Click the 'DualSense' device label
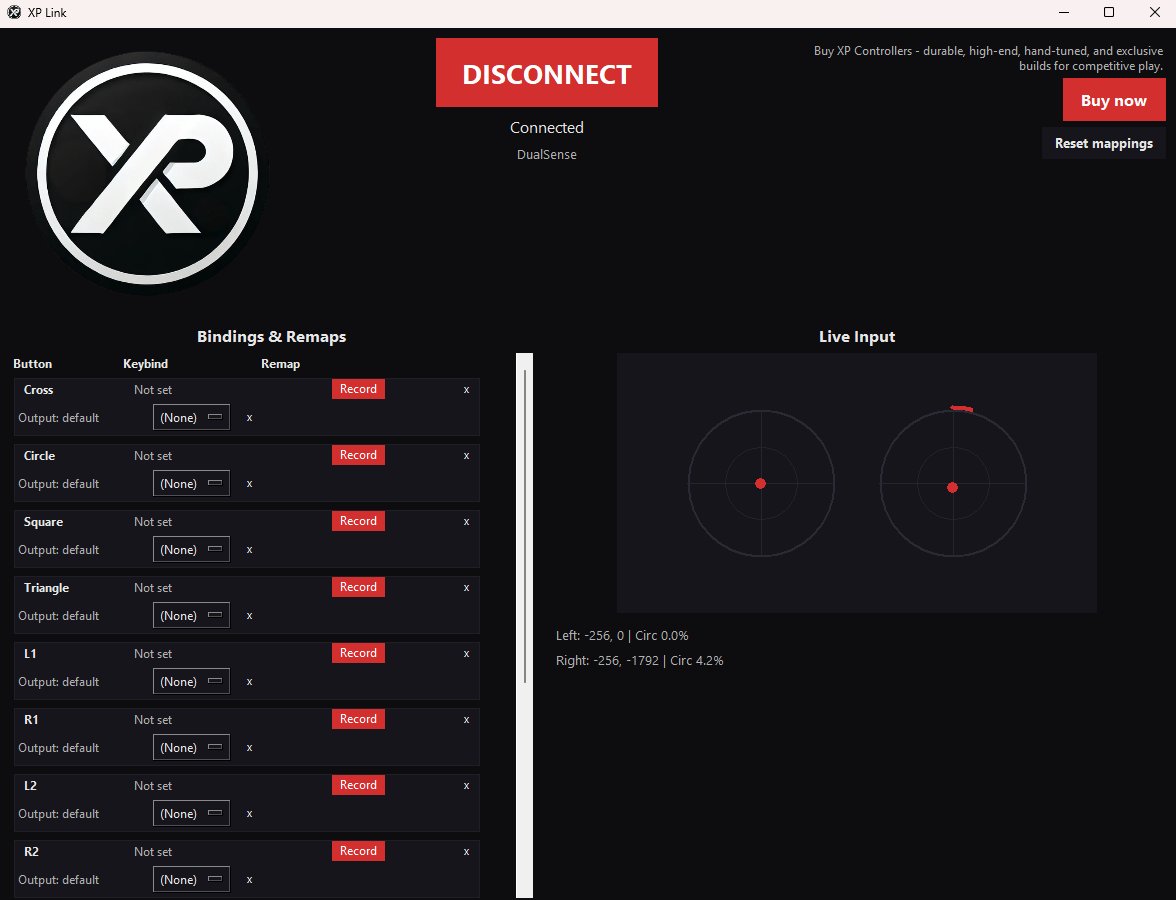 547,154
